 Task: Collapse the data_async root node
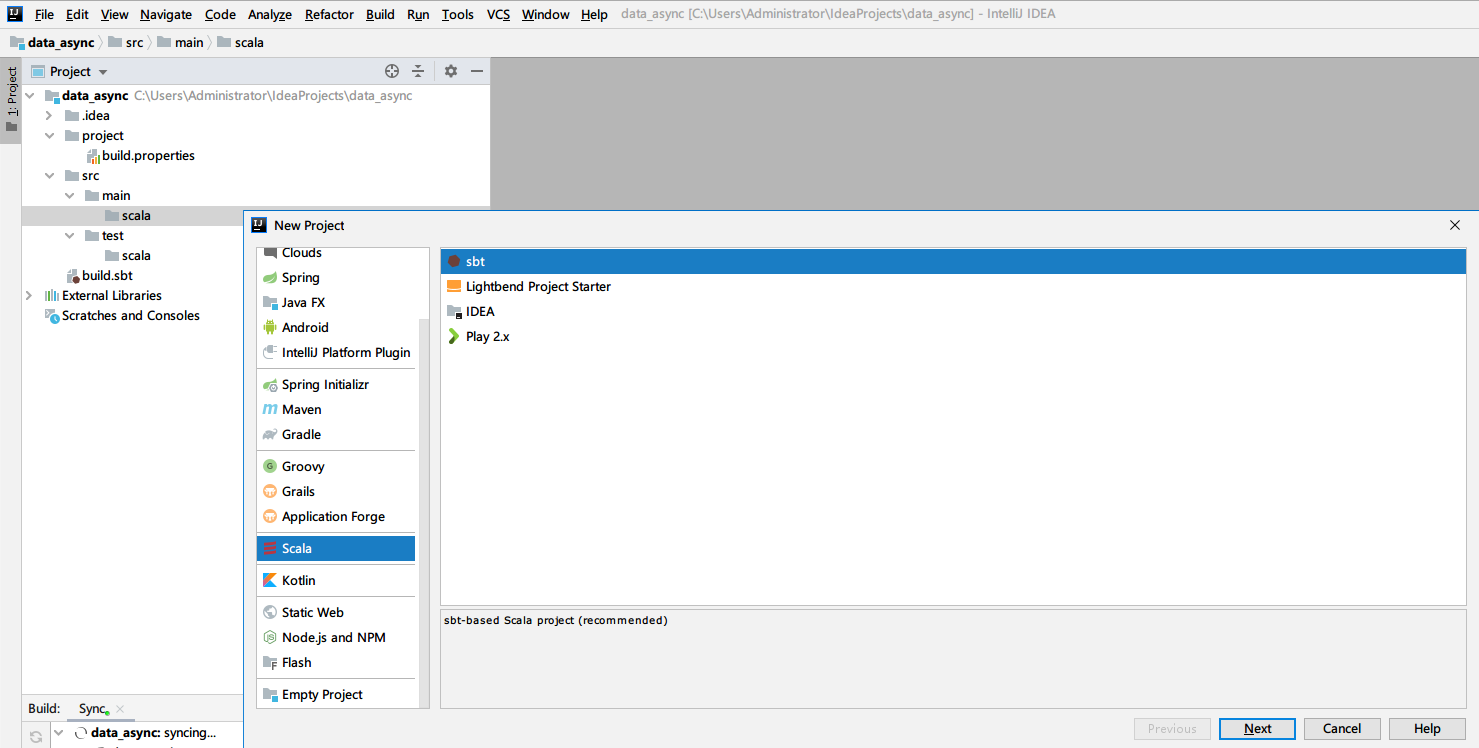(x=29, y=96)
